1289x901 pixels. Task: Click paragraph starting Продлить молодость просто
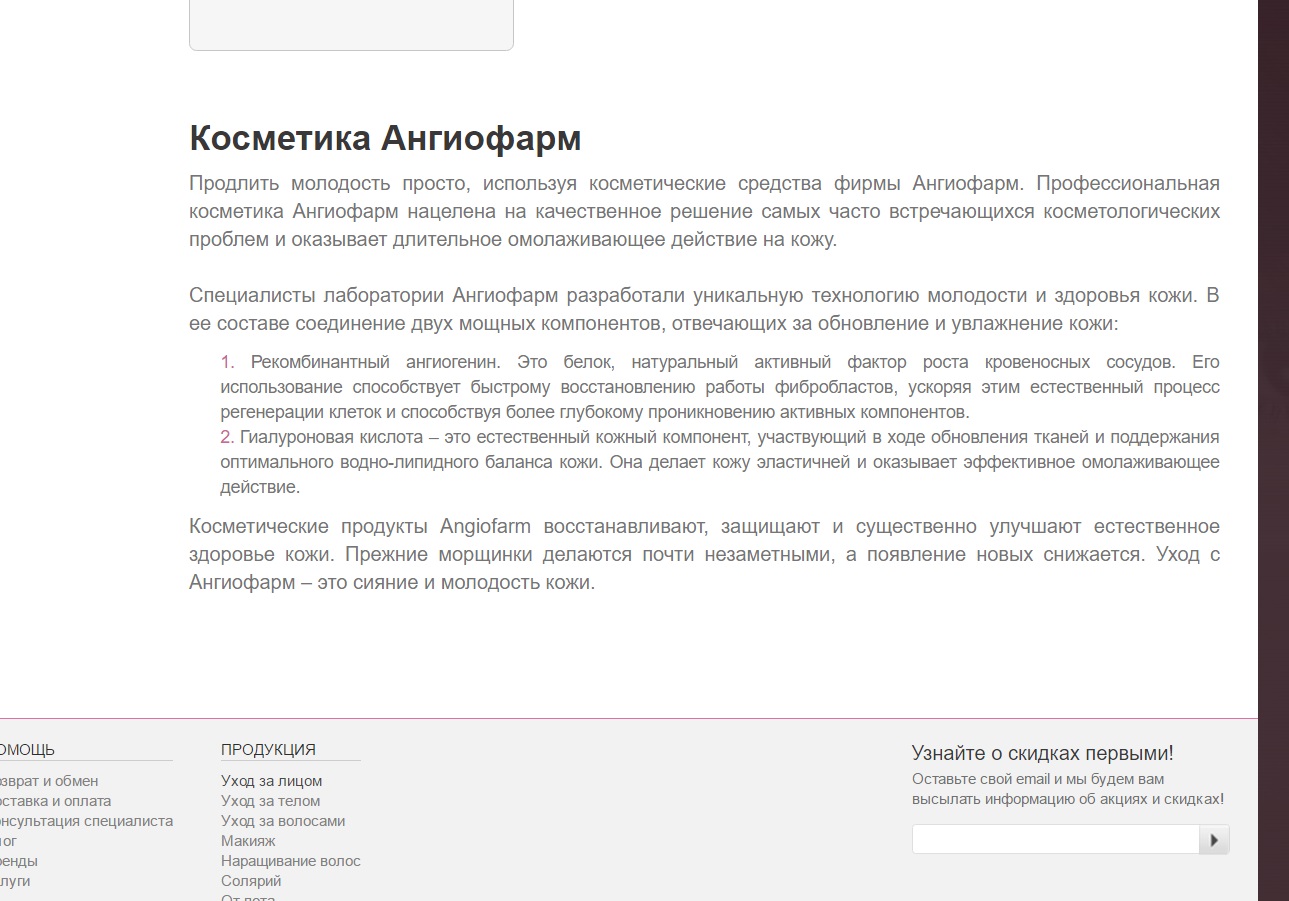704,211
